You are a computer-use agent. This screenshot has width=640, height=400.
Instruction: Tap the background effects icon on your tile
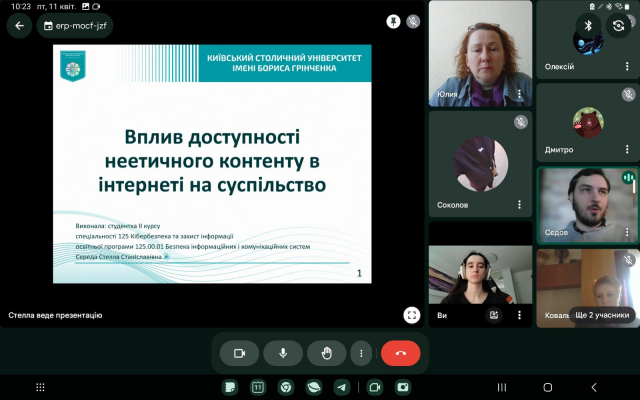click(x=494, y=314)
